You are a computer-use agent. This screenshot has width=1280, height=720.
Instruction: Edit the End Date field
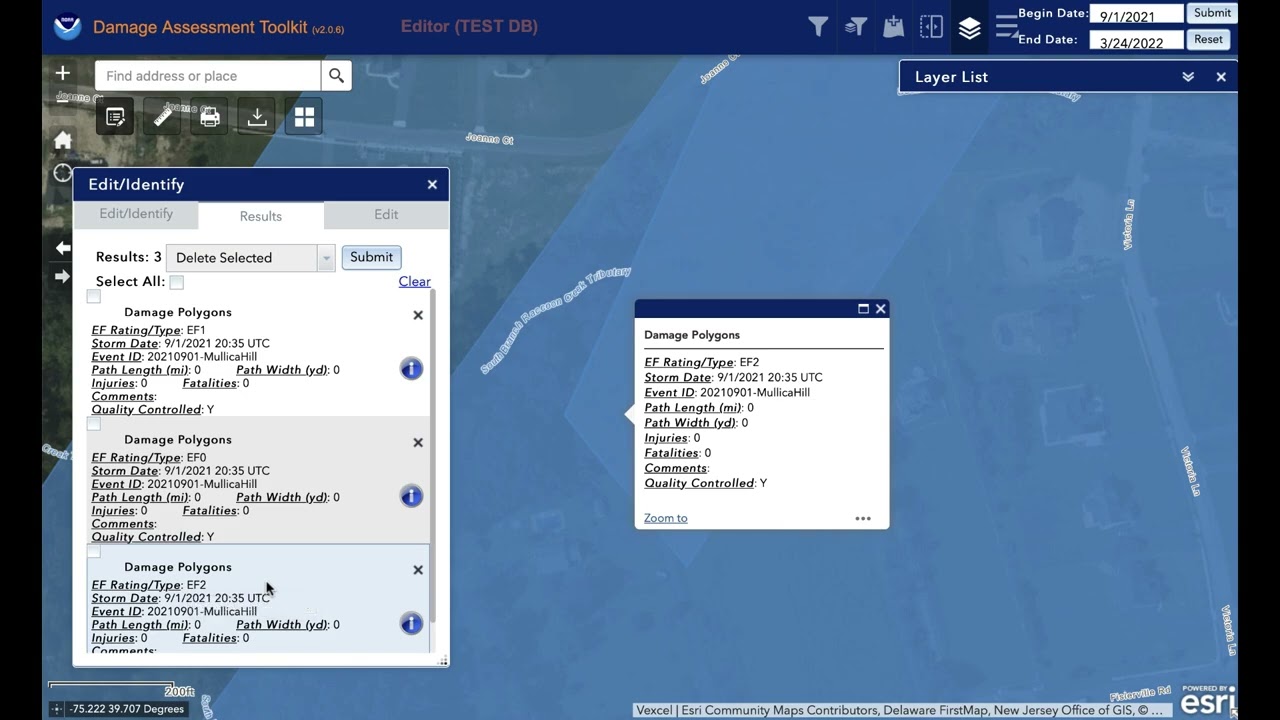(1135, 42)
